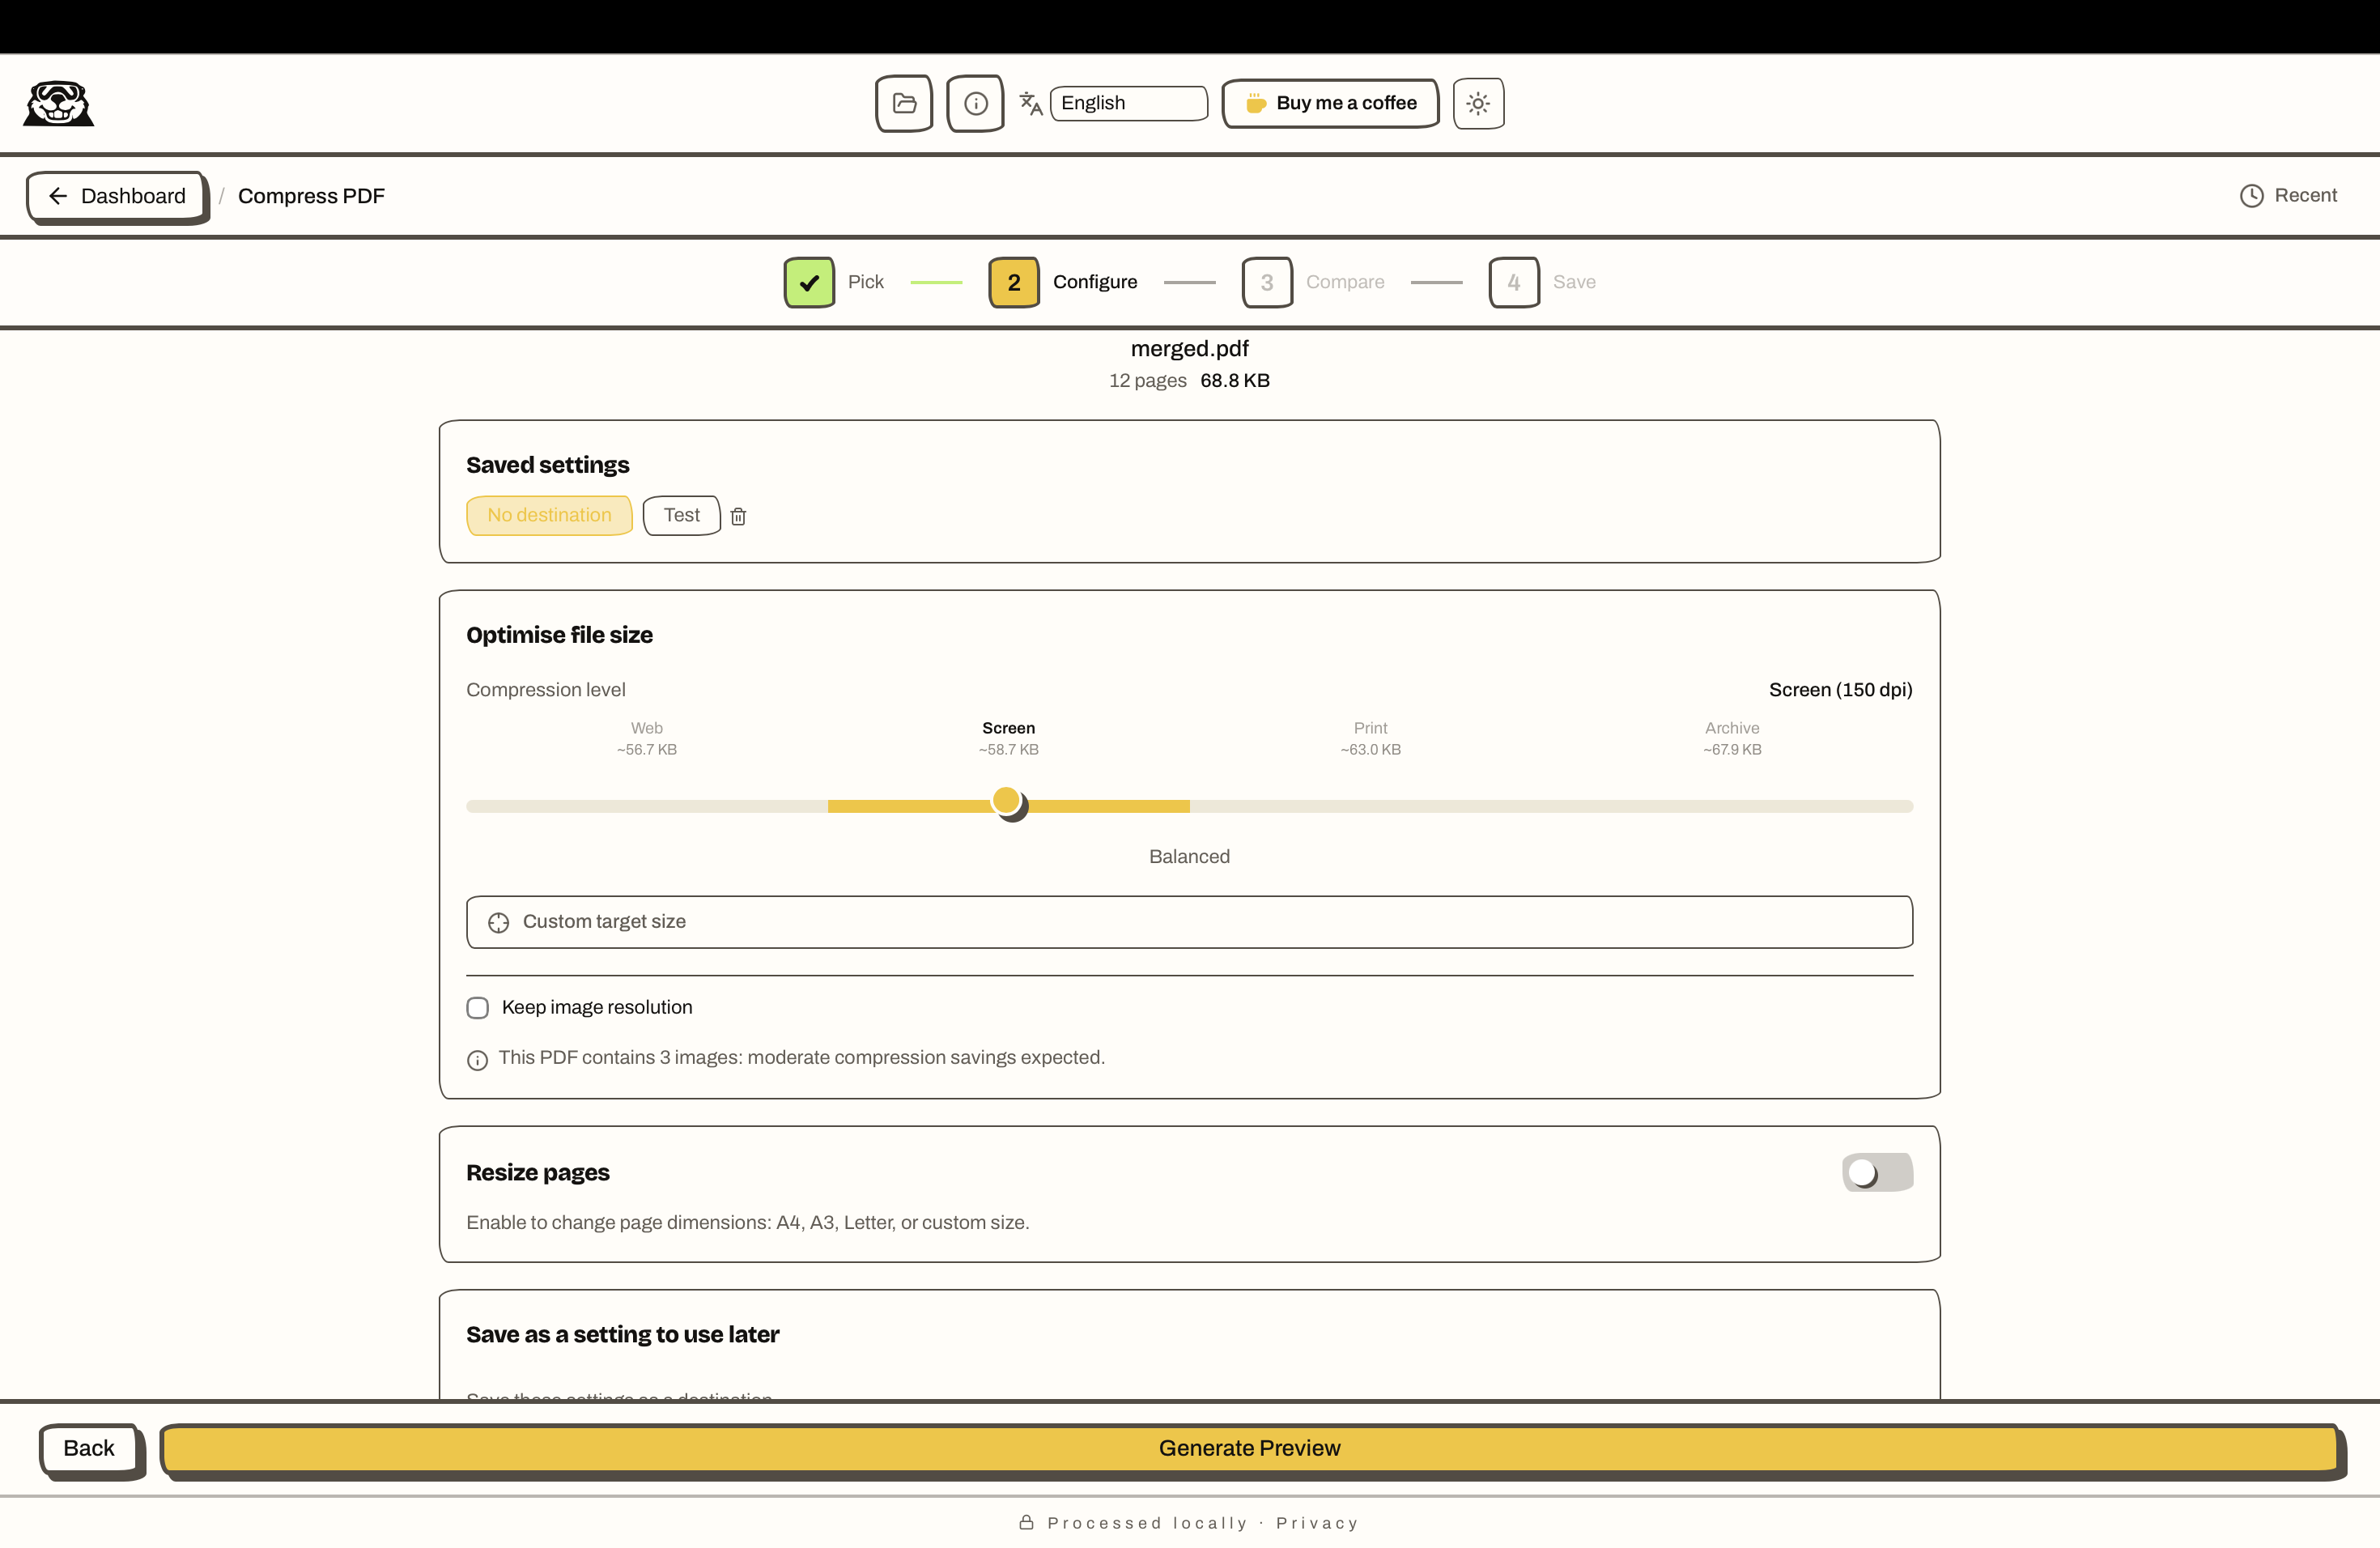The image size is (2380, 1548).
Task: Open the Privacy link in footer
Action: click(x=1317, y=1523)
